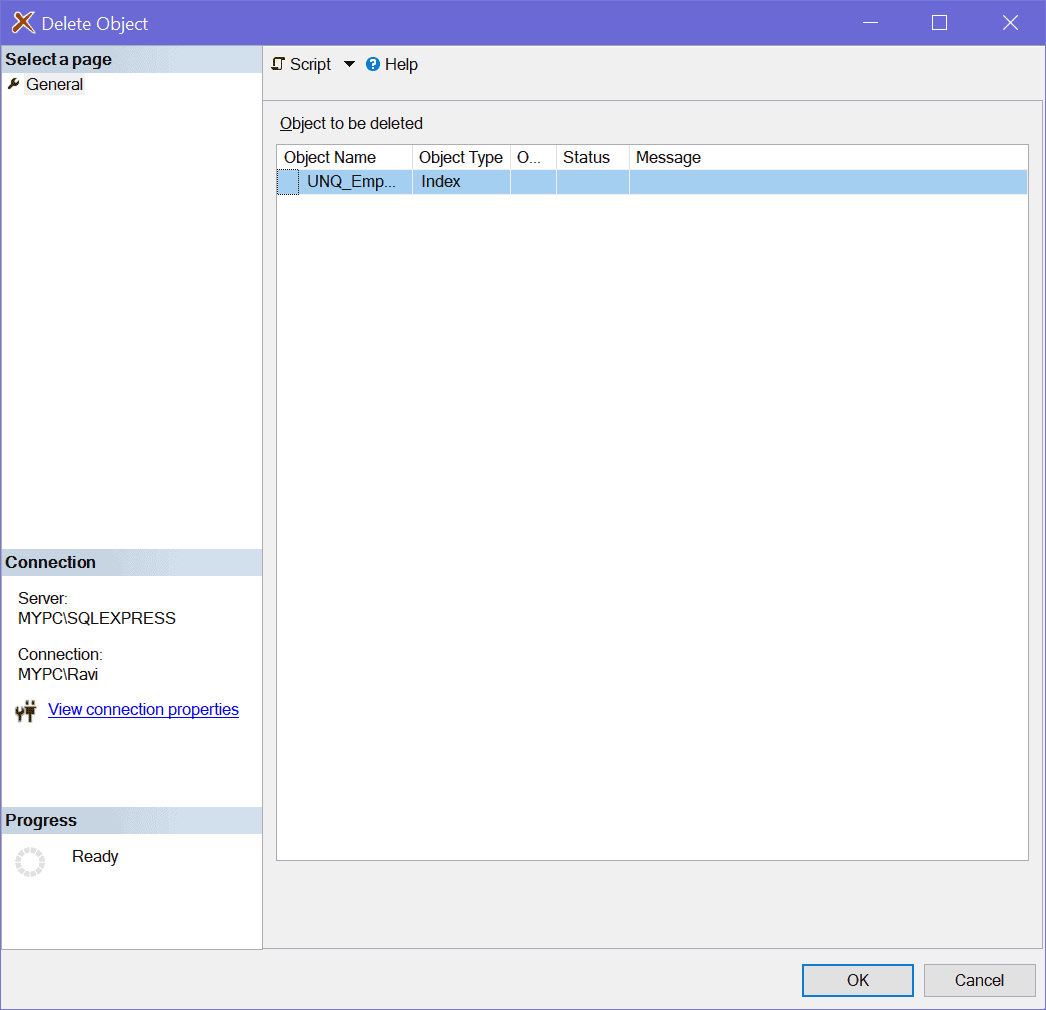Image resolution: width=1046 pixels, height=1010 pixels.
Task: Click the connection properties plug icon
Action: tap(26, 711)
